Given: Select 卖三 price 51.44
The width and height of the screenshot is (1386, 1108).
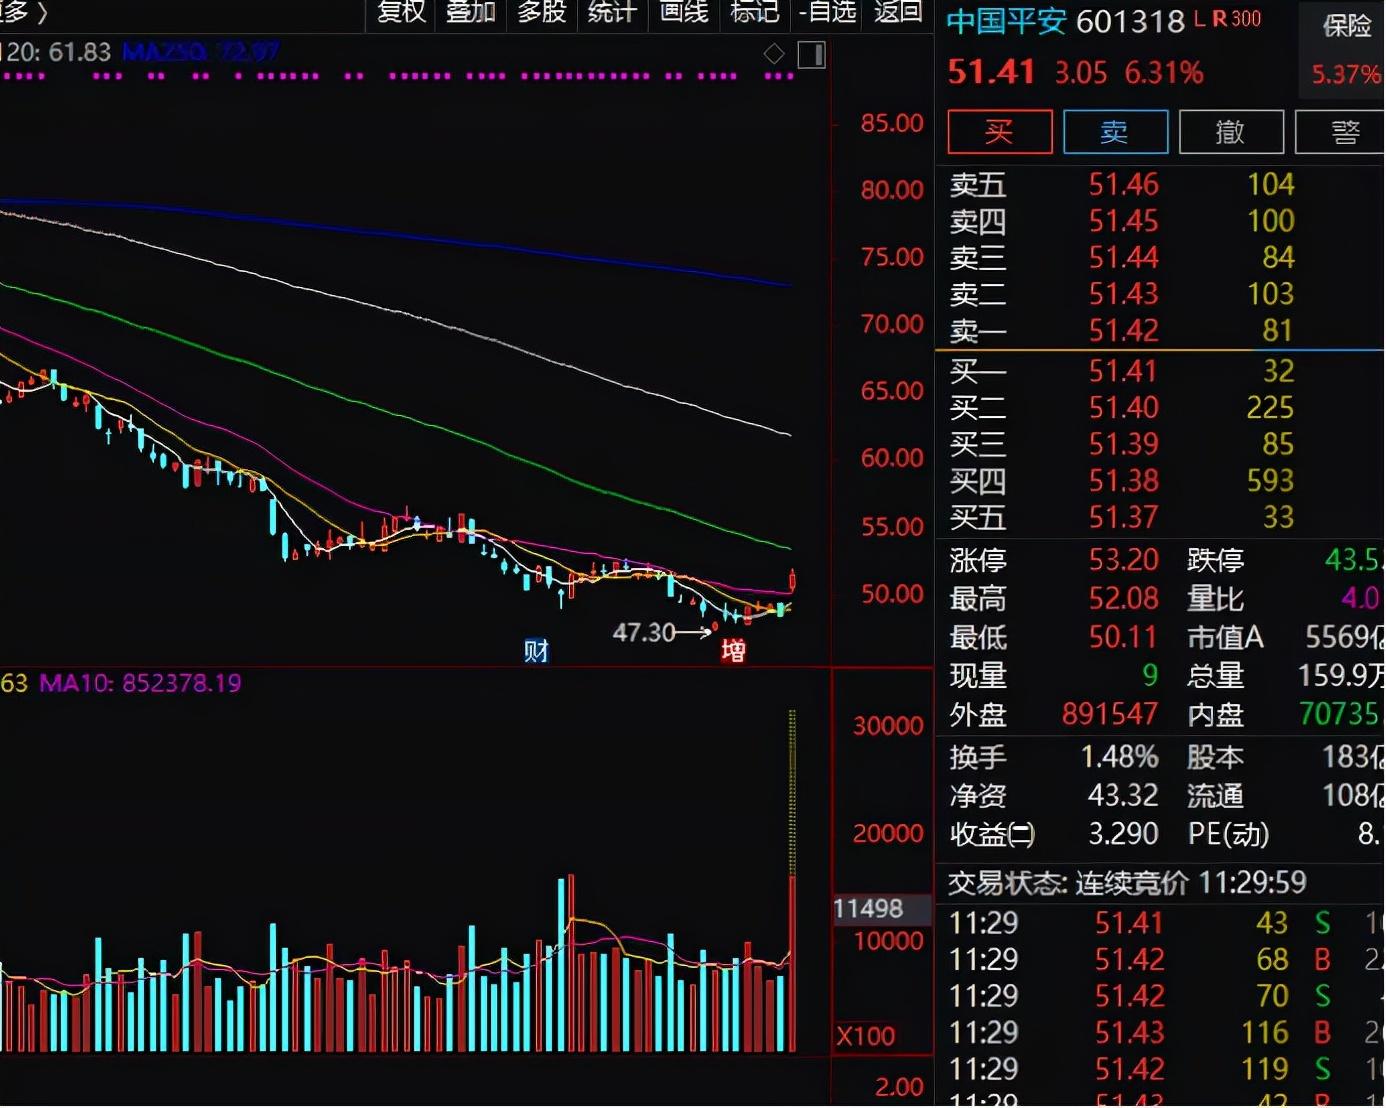Looking at the screenshot, I should 1123,258.
